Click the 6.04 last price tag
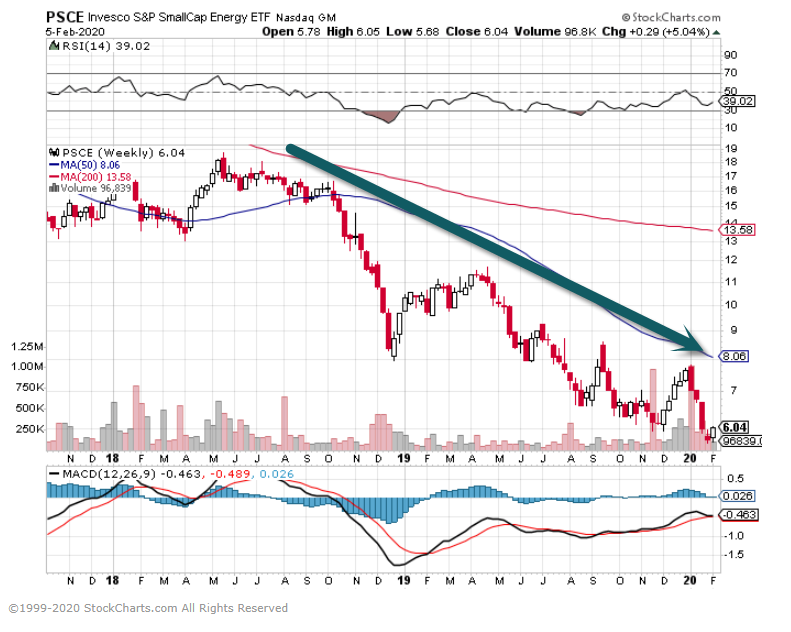This screenshot has width=791, height=632. [734, 428]
